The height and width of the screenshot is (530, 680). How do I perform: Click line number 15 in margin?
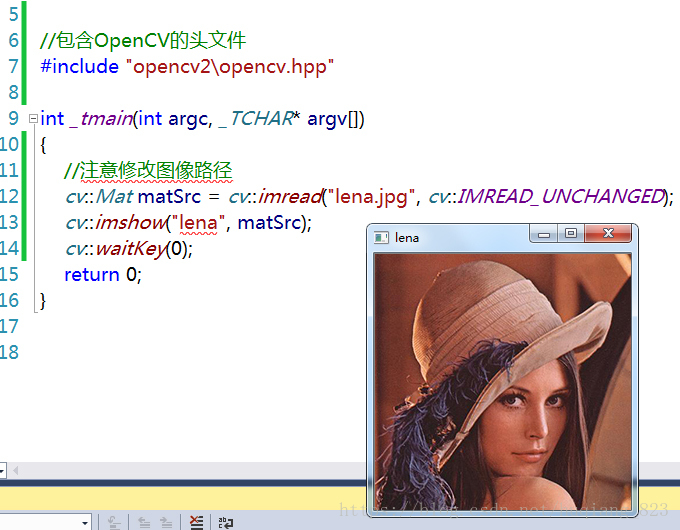9,275
